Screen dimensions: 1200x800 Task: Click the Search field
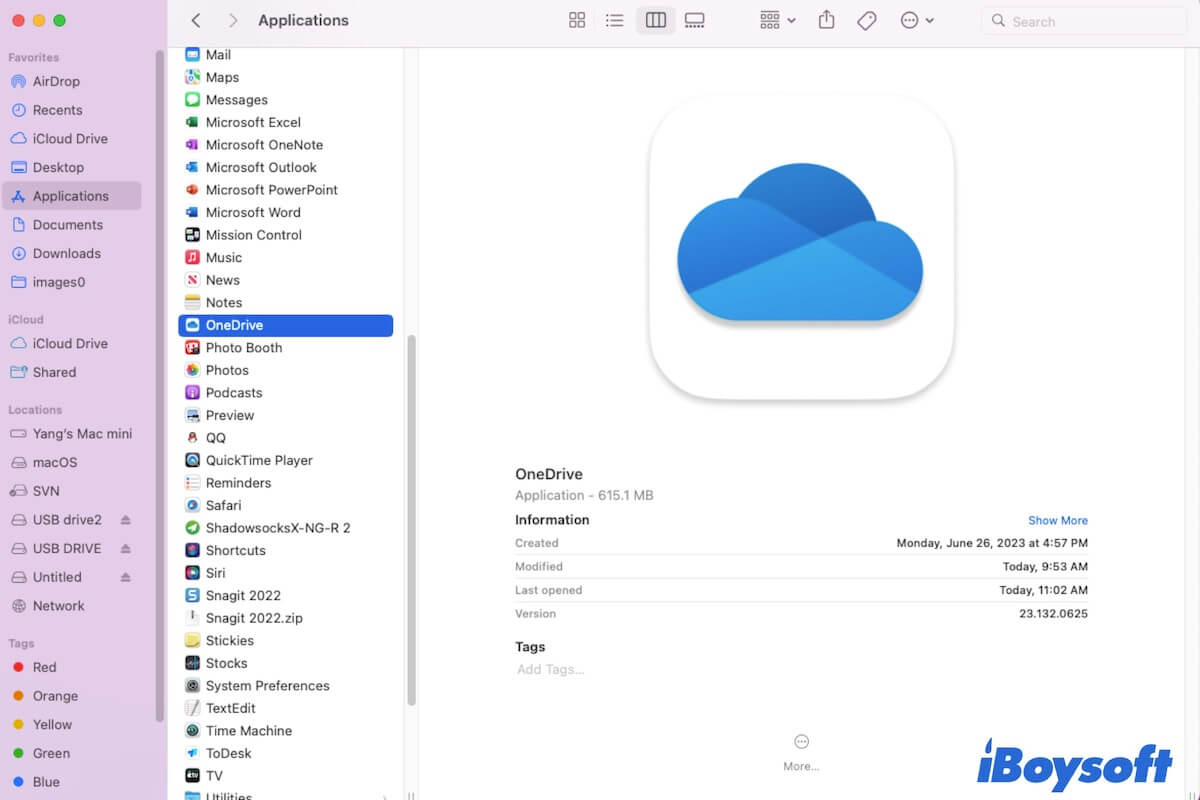click(x=1085, y=20)
